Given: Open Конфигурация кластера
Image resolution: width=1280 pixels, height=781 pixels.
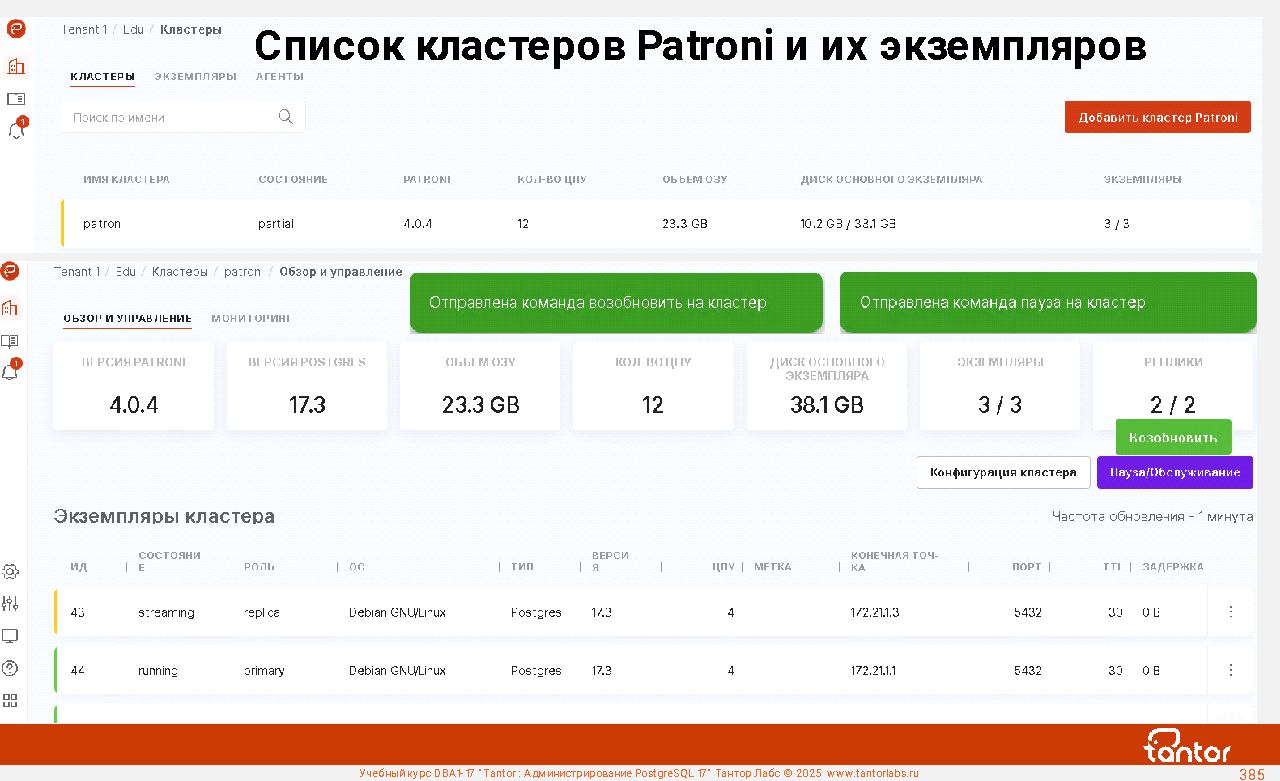Looking at the screenshot, I should [x=1002, y=472].
